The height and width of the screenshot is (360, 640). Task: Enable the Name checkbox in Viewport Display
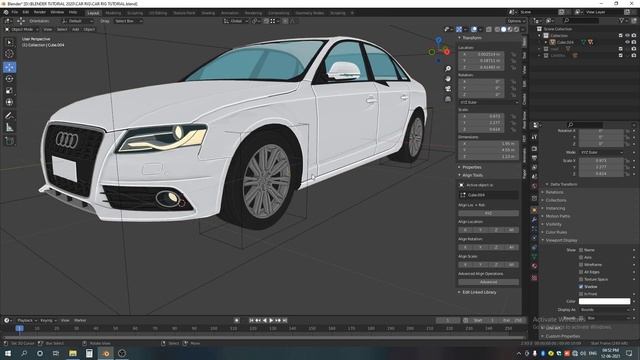(x=581, y=250)
